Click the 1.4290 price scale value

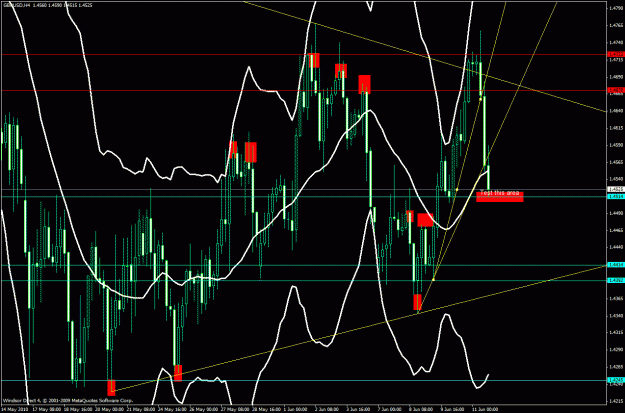pyautogui.click(x=614, y=350)
